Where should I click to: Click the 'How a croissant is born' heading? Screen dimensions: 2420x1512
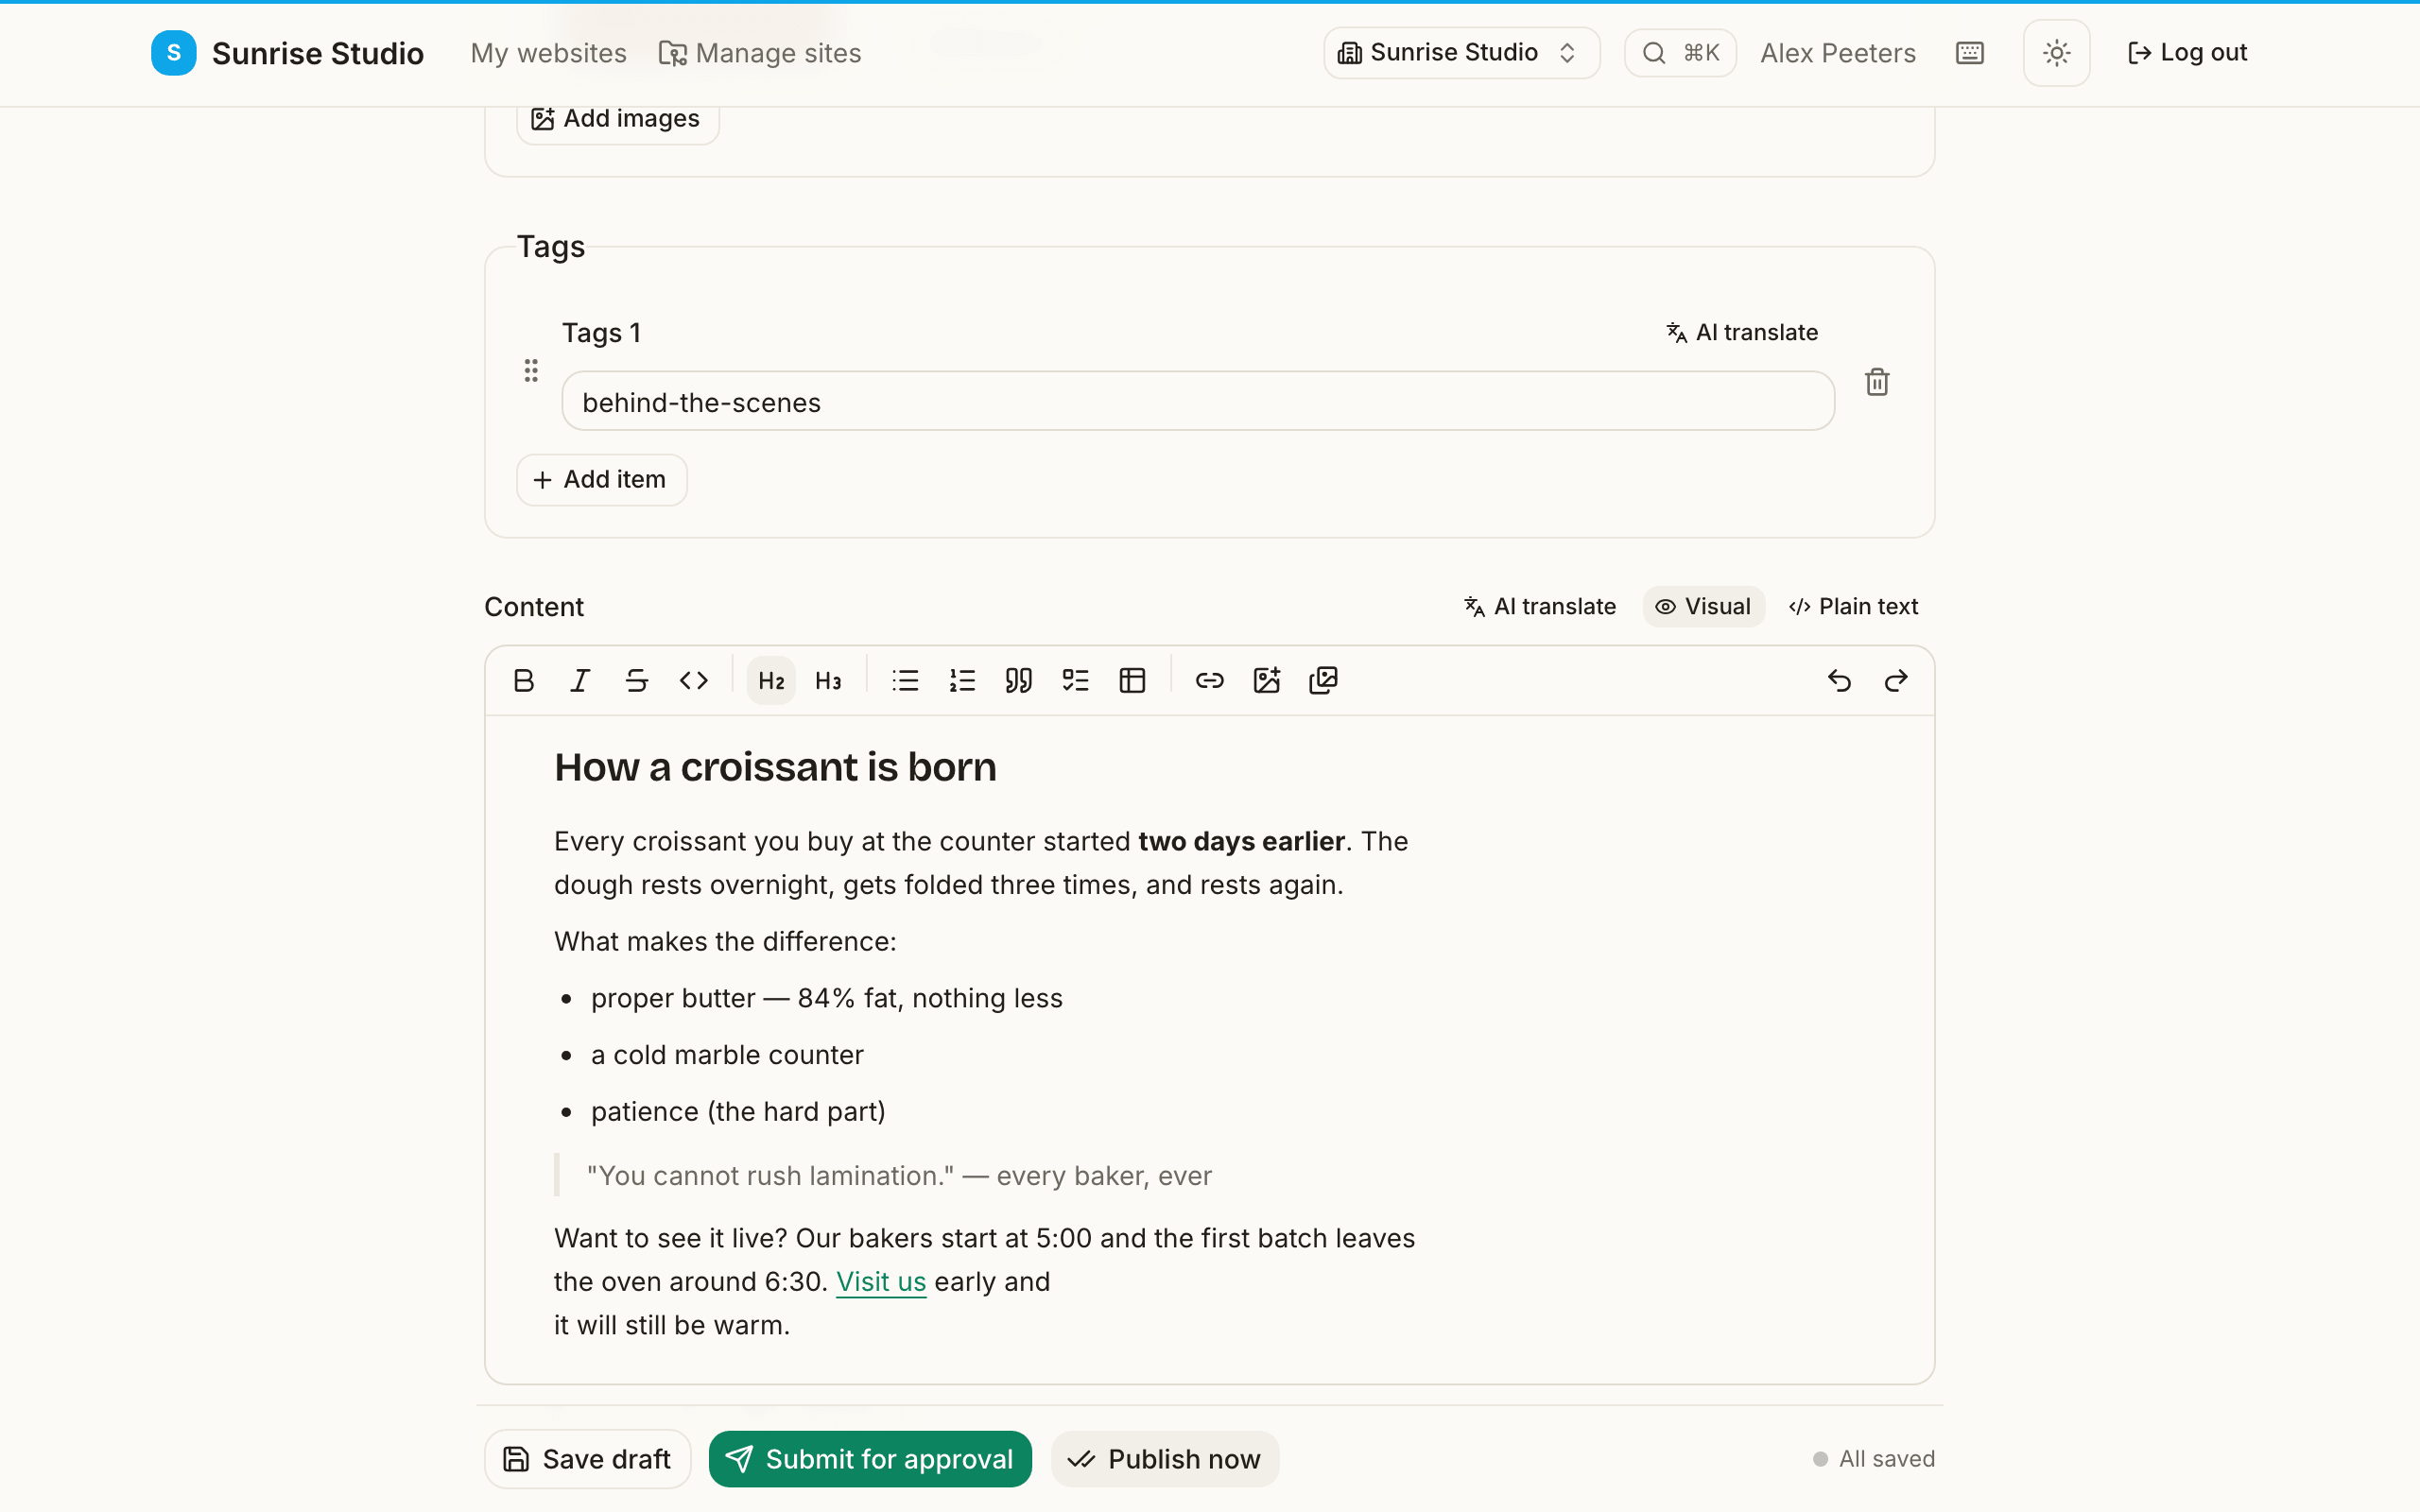click(775, 768)
